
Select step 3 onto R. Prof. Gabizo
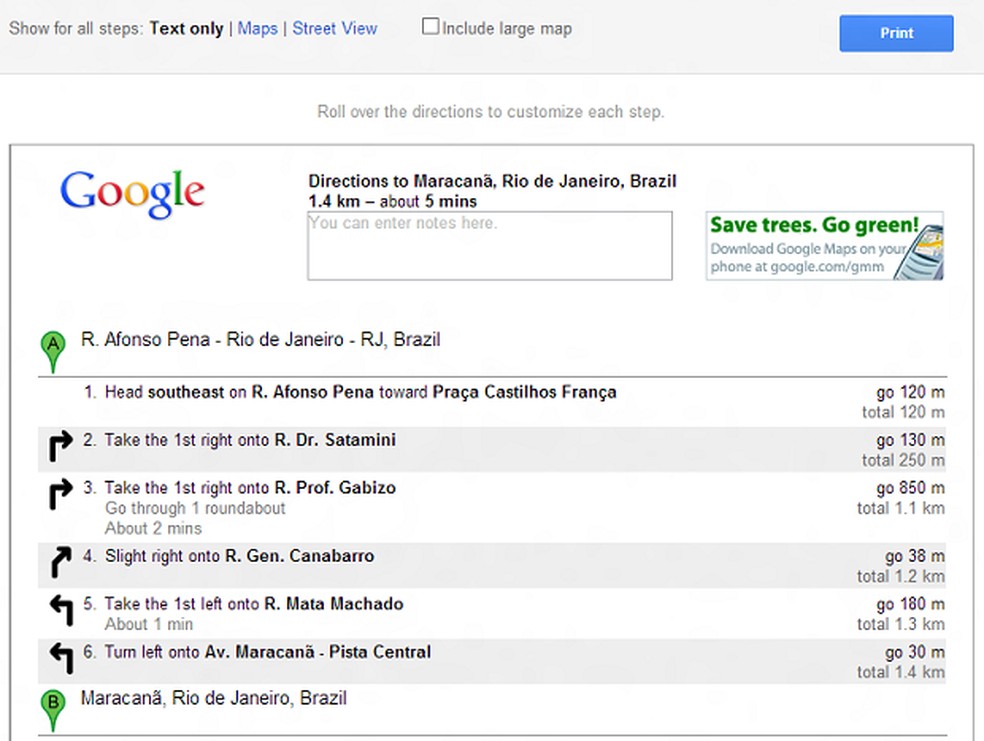[250, 489]
